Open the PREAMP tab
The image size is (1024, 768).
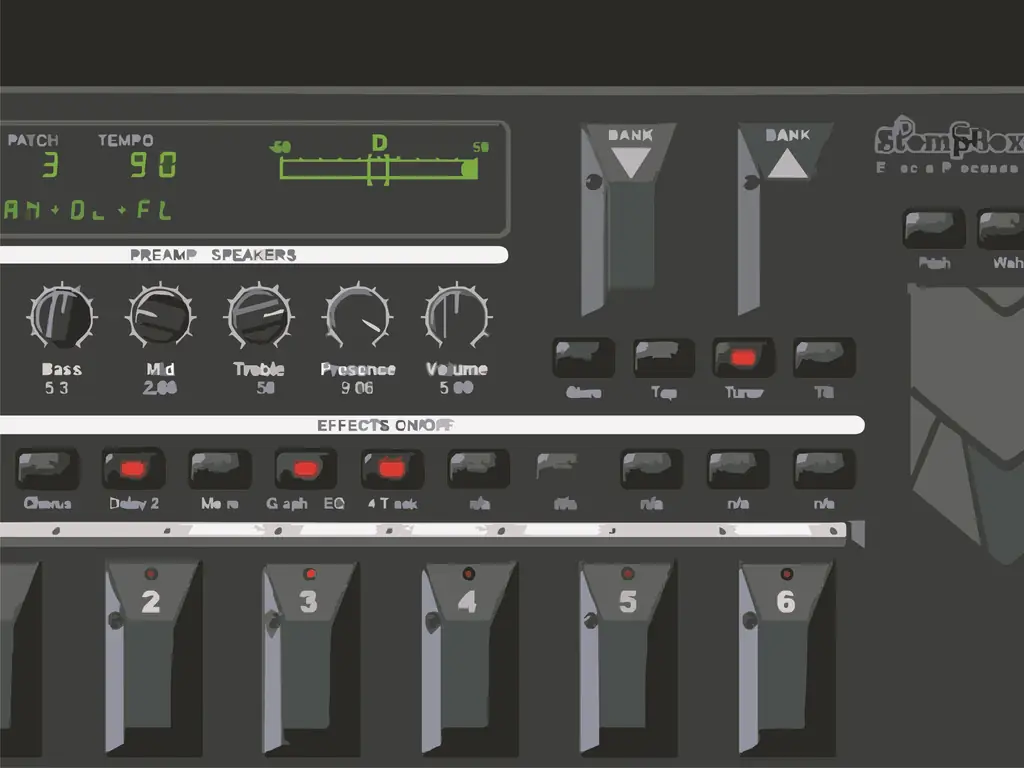163,255
